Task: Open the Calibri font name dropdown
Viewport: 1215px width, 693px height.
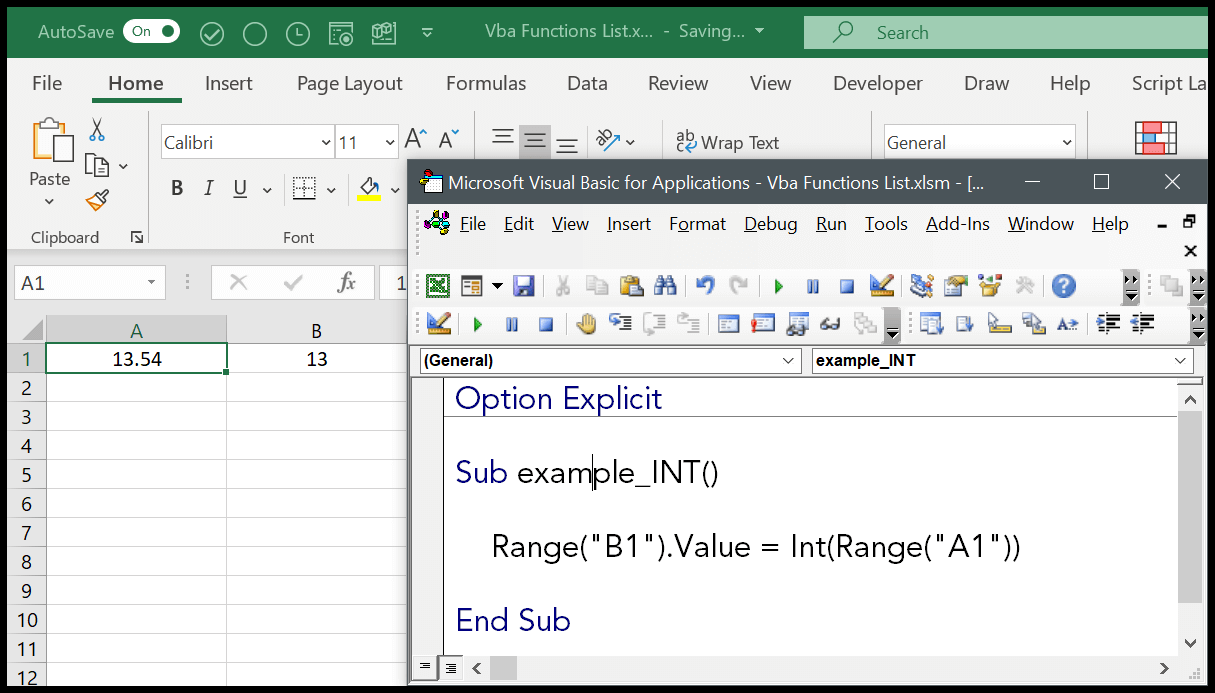Action: click(326, 143)
